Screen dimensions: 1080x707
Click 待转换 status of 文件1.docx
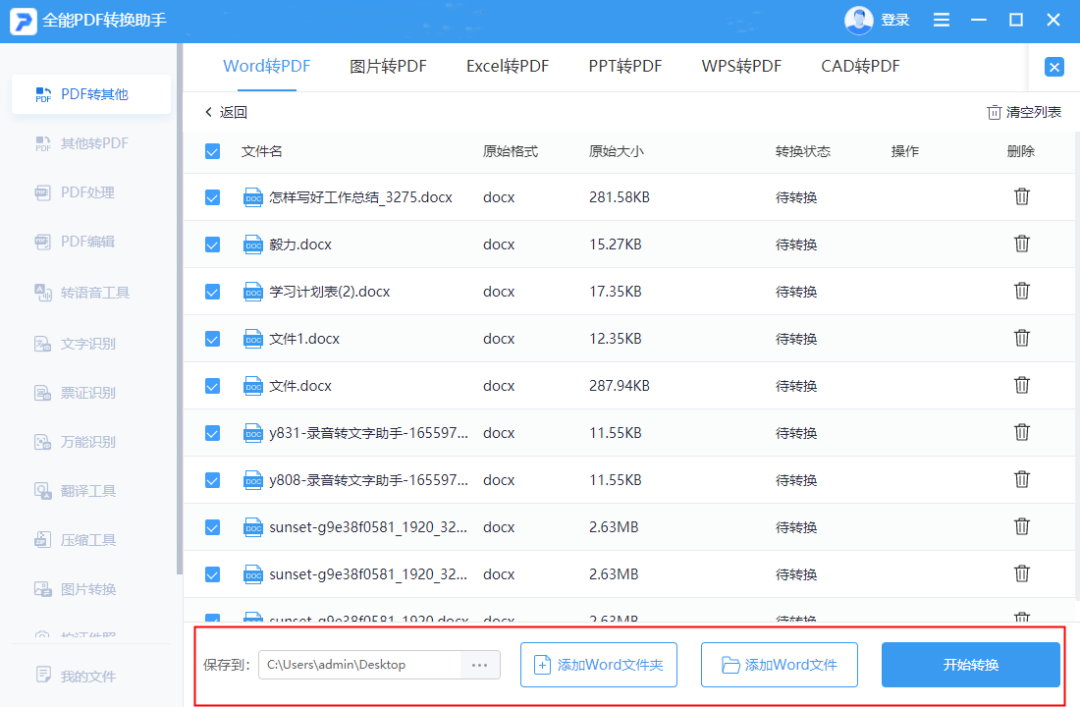796,339
